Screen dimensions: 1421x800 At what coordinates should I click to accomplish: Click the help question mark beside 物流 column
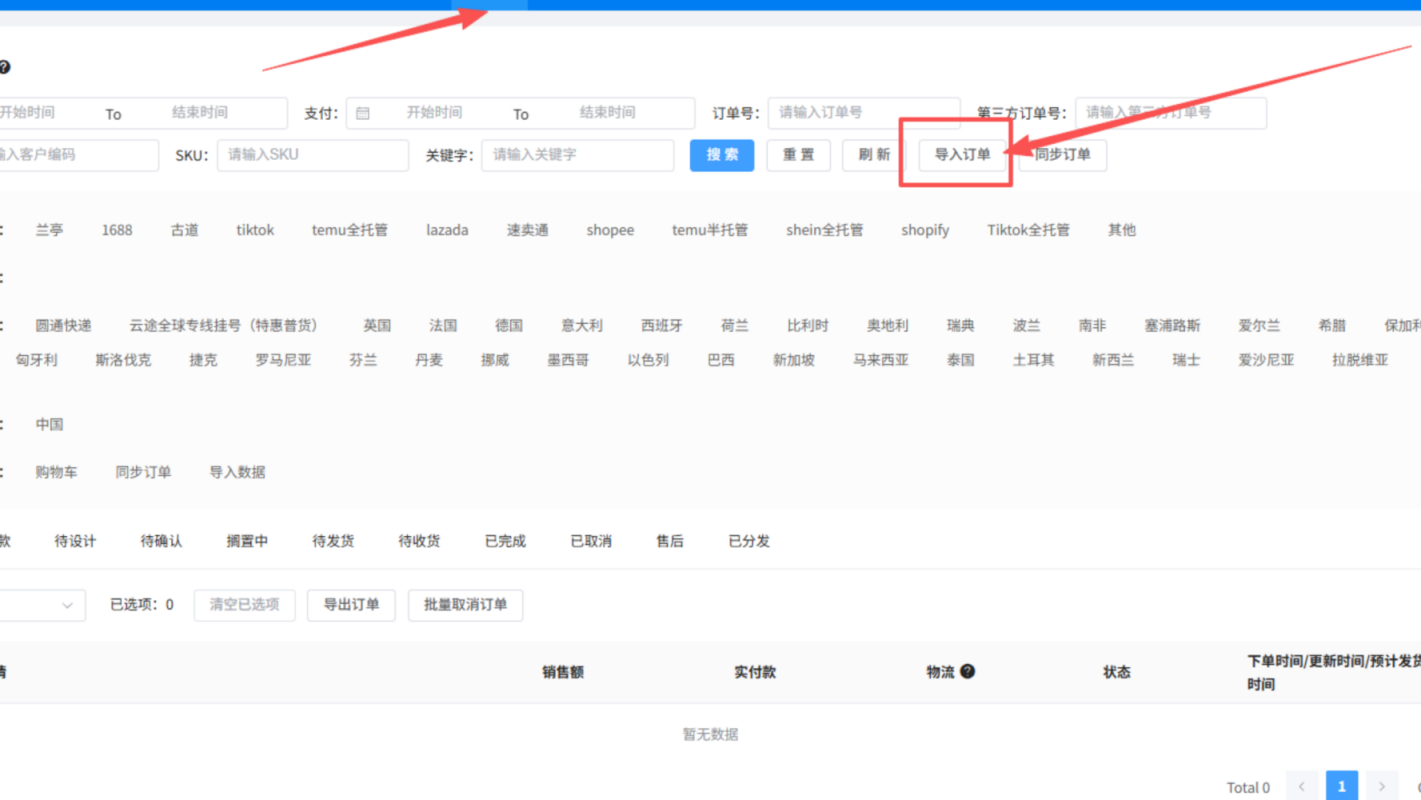pos(967,672)
